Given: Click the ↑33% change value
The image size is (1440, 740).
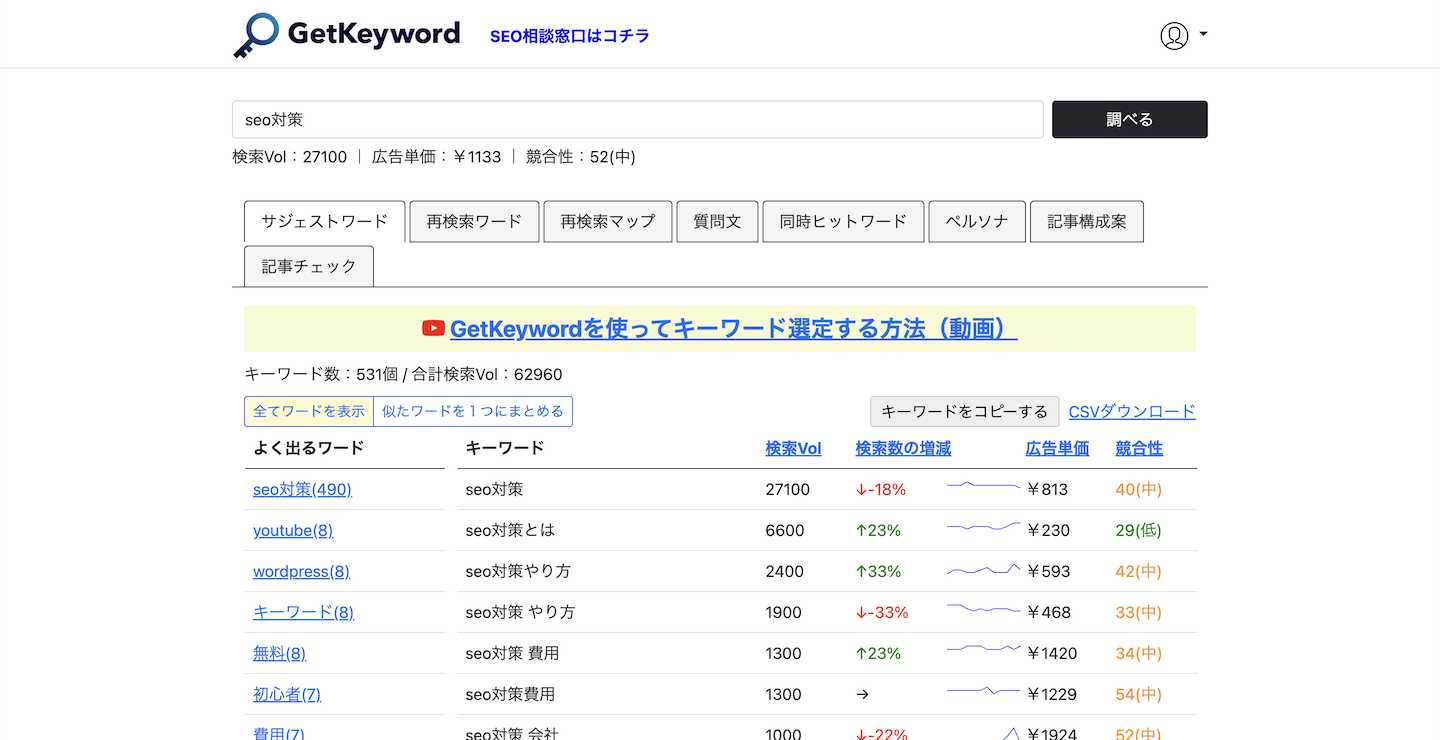Looking at the screenshot, I should point(879,571).
